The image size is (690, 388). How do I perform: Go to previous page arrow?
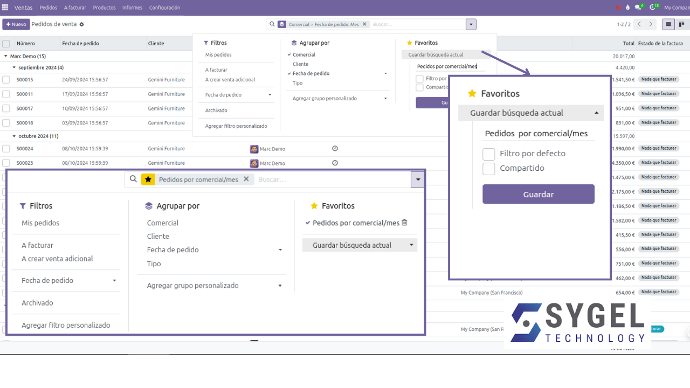[639, 24]
